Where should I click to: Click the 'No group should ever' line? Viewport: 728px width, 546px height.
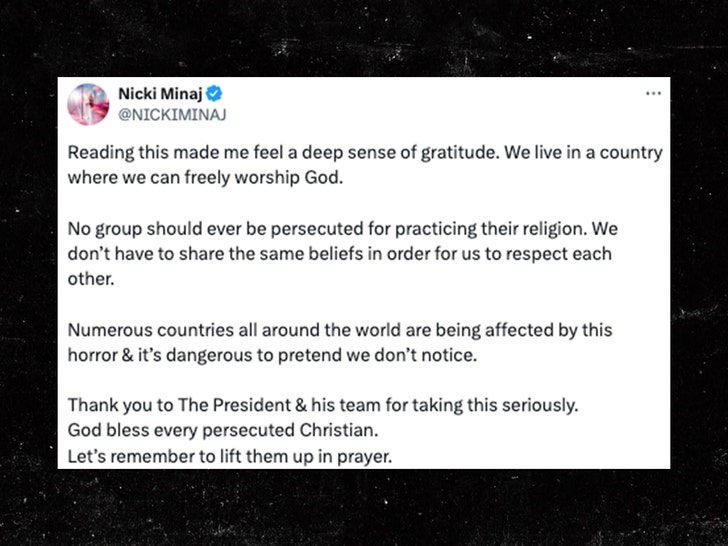(357, 230)
